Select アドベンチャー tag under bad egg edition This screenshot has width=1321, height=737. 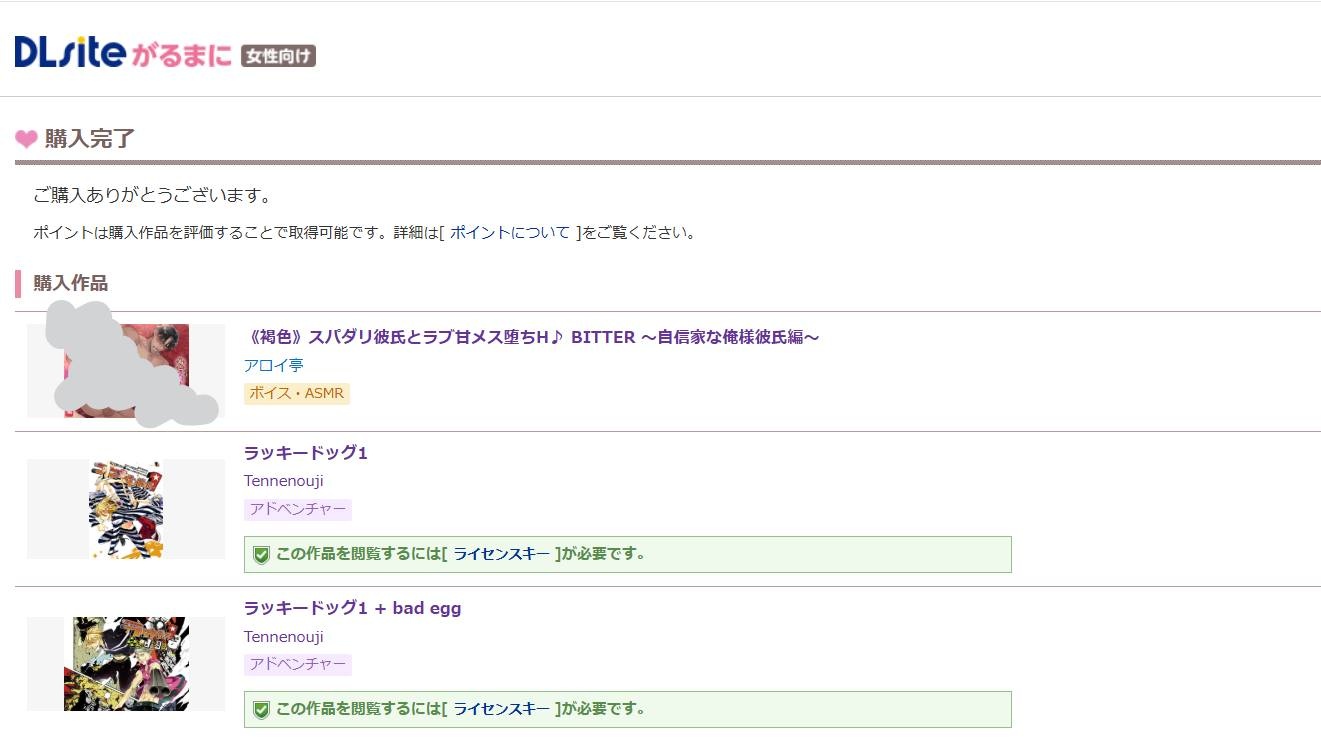tap(297, 665)
